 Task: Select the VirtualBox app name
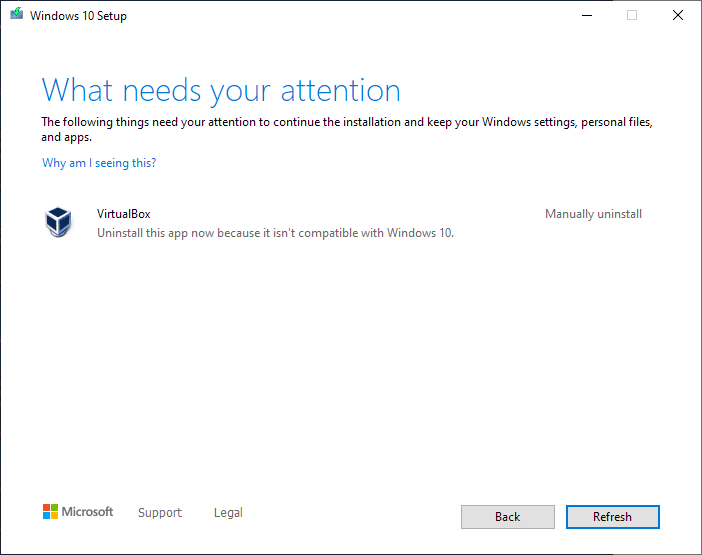tap(124, 214)
